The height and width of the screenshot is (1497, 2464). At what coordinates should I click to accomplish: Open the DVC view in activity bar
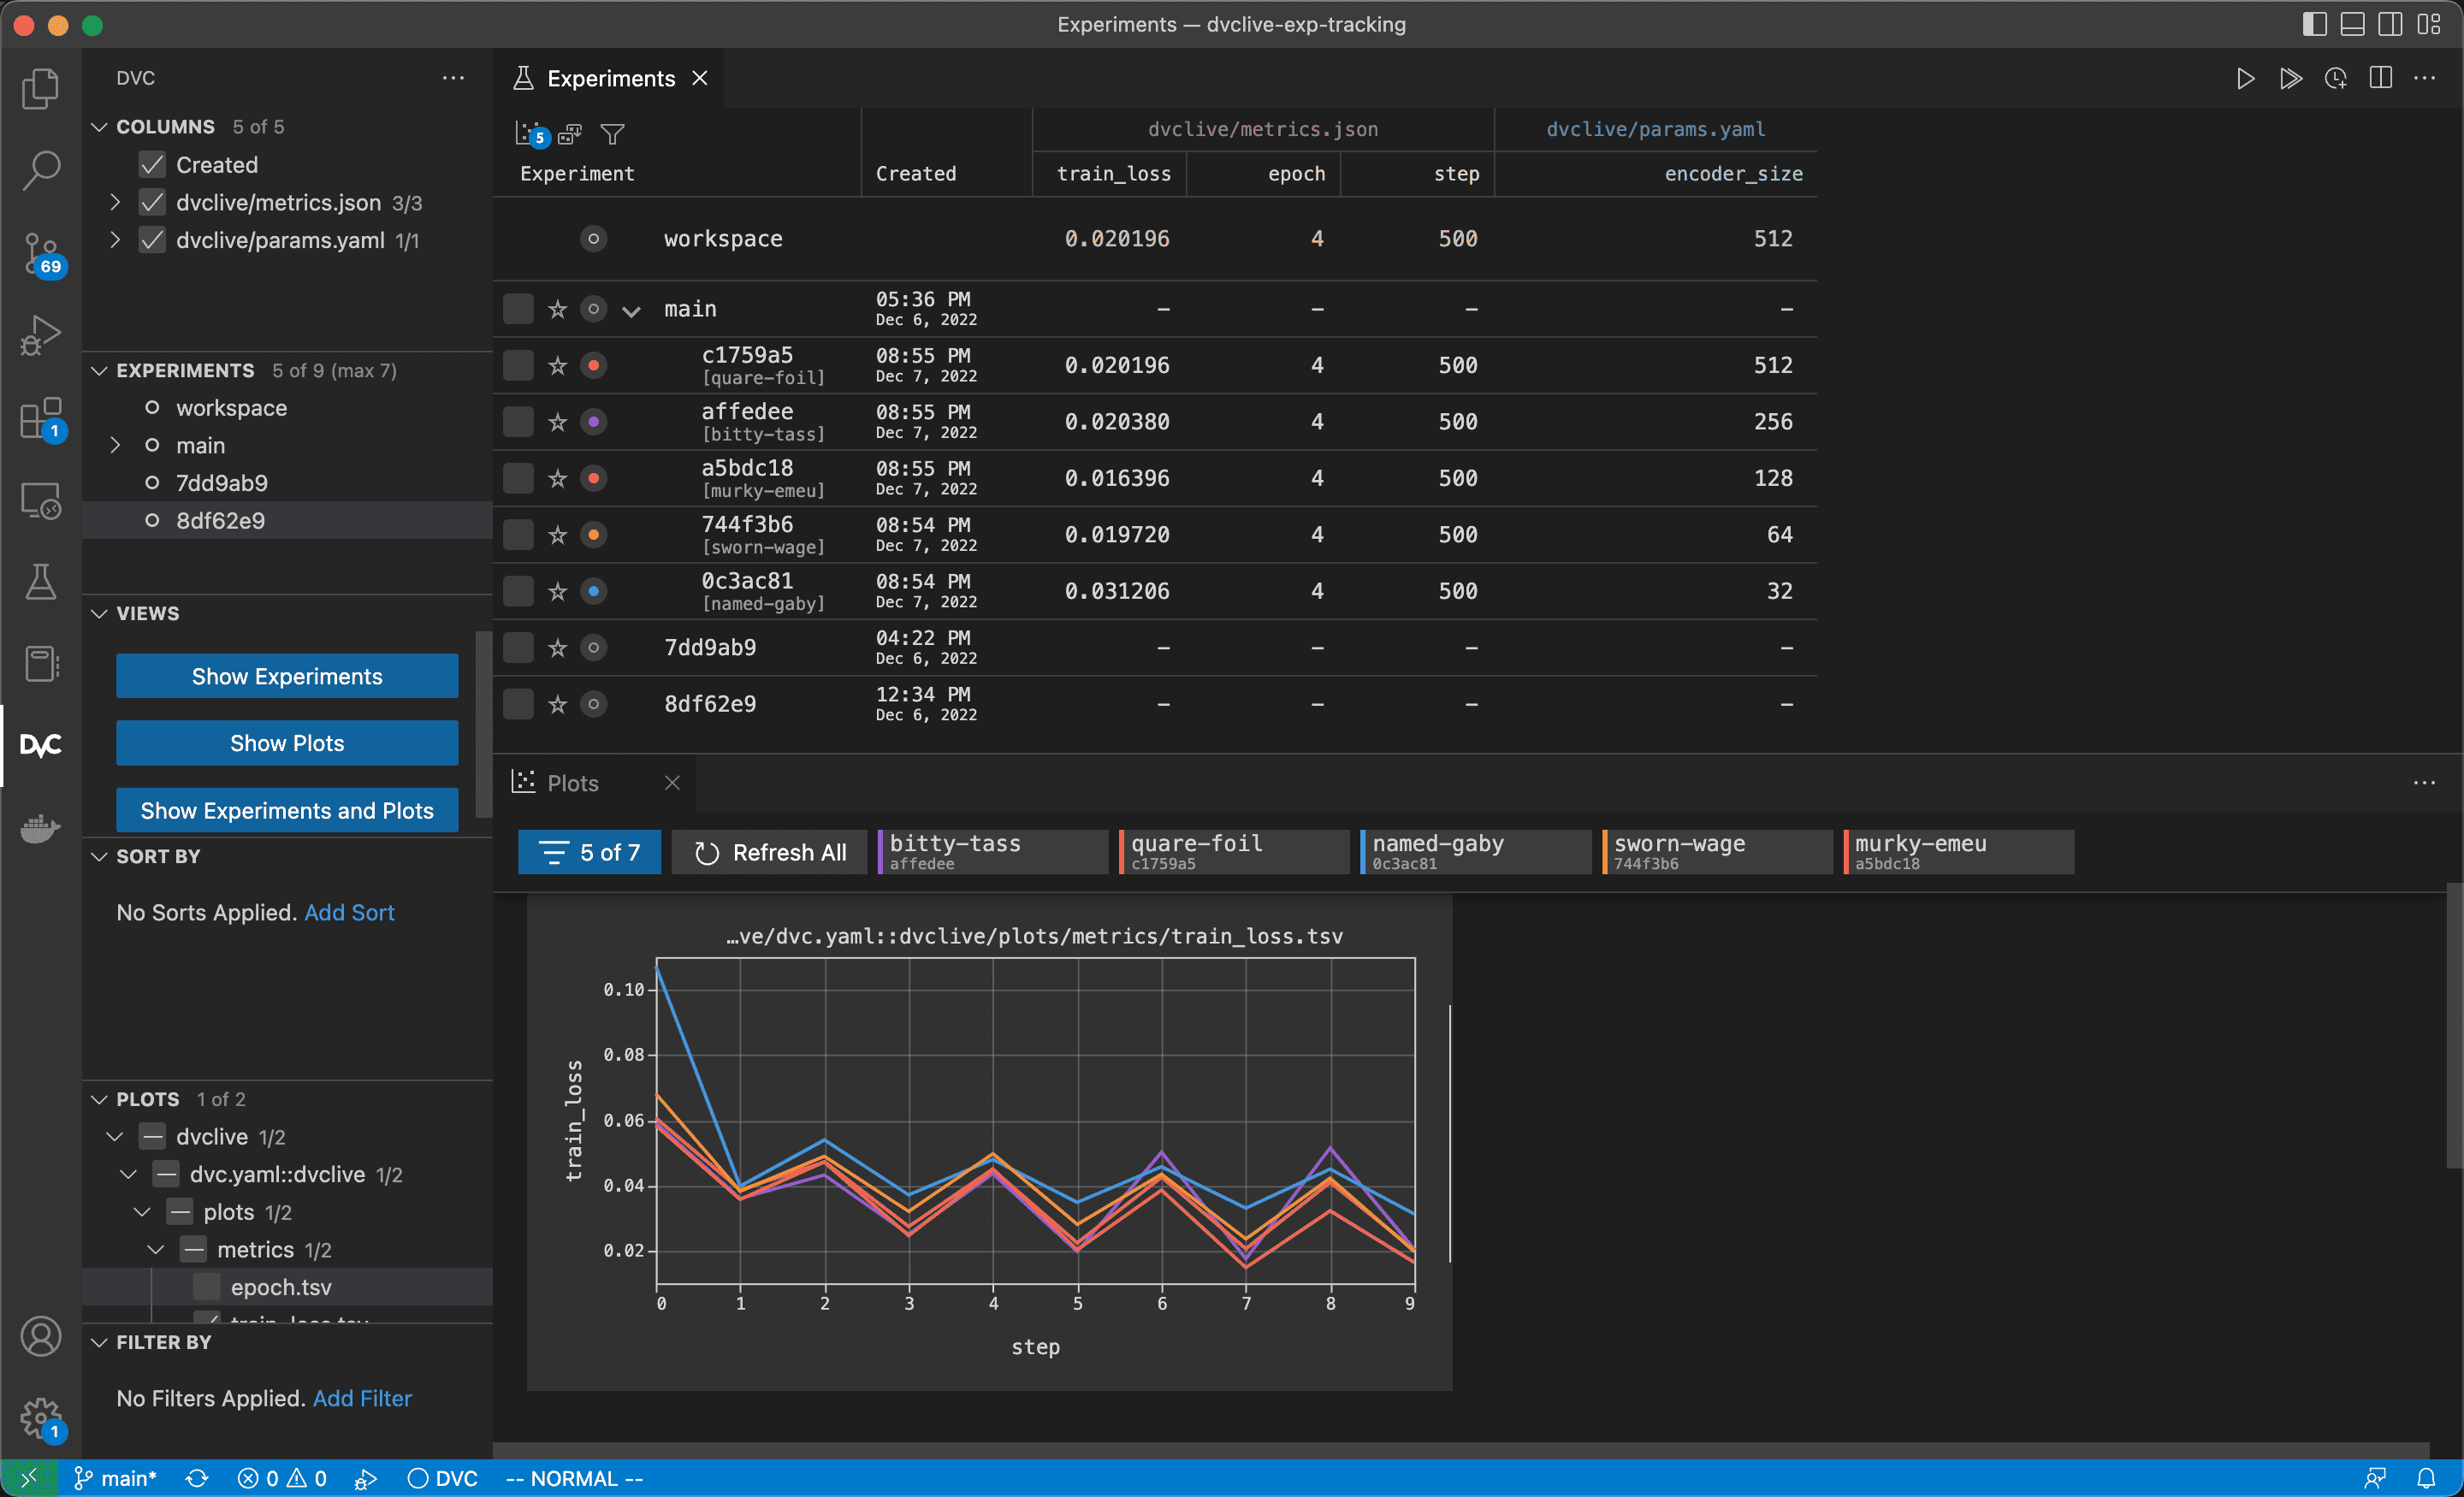click(x=40, y=745)
